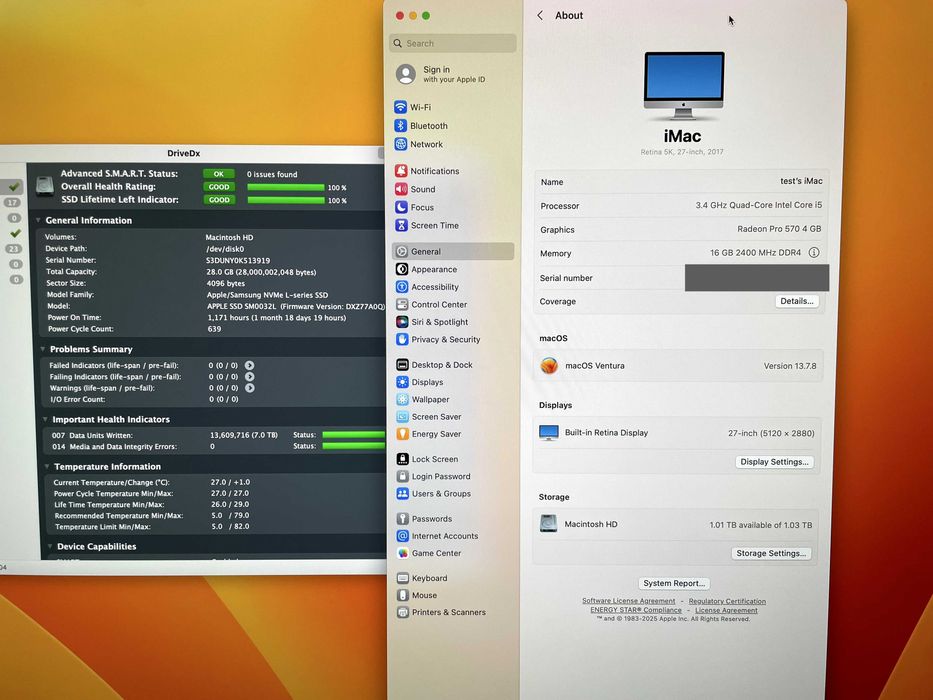Open the Regulatory Certification link
The height and width of the screenshot is (700, 933).
(x=727, y=601)
